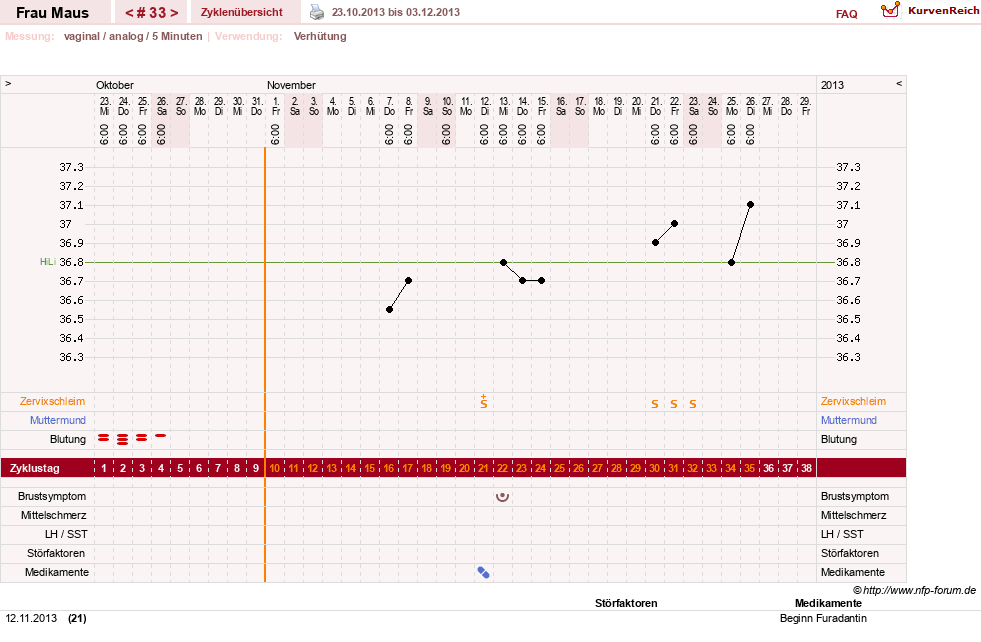Click the footer entry 12.11.2013 (21)
The height and width of the screenshot is (642, 981).
point(46,618)
